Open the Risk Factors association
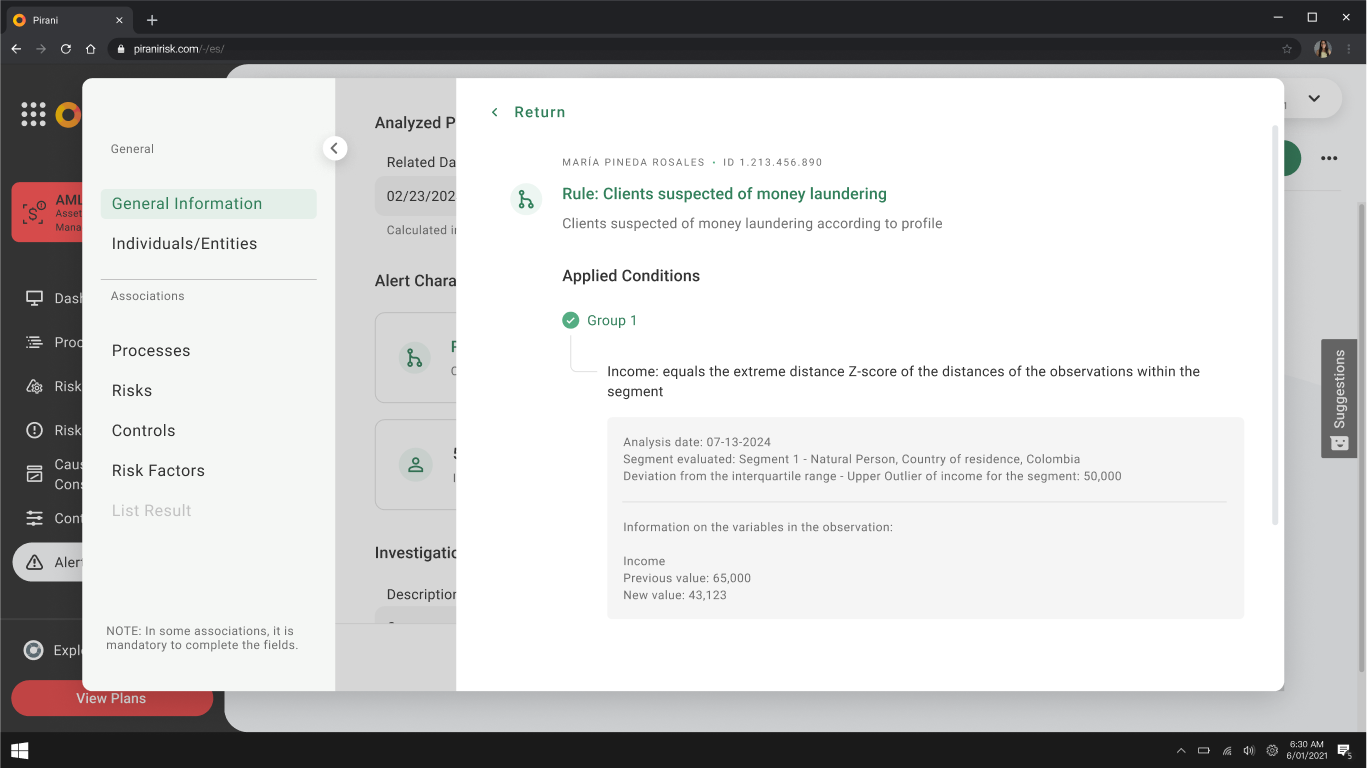1367x769 pixels. pyautogui.click(x=158, y=471)
